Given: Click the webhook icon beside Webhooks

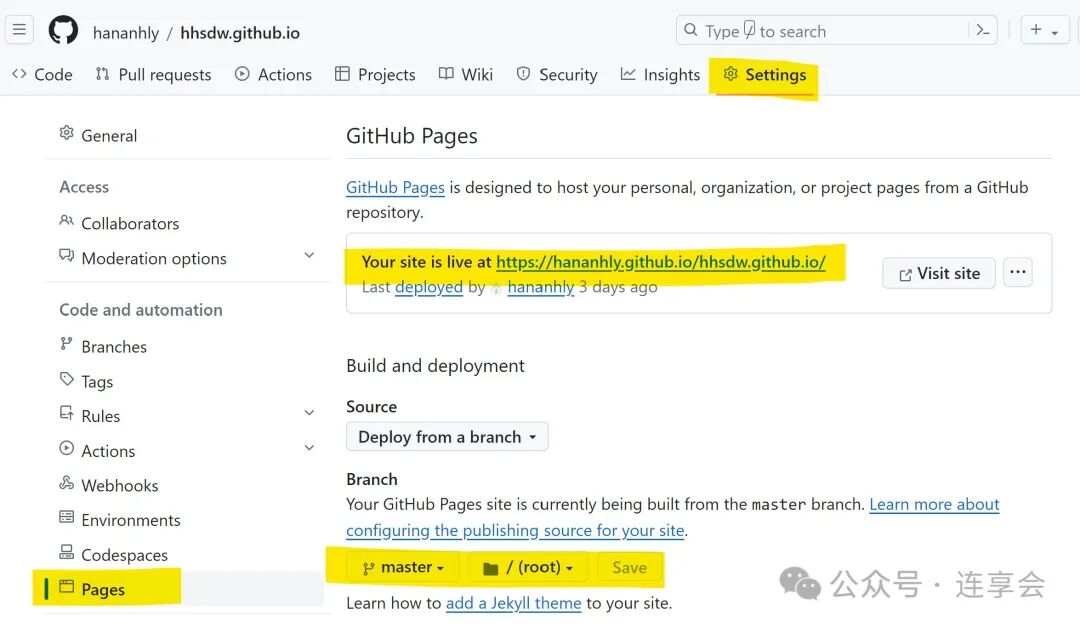Looking at the screenshot, I should [66, 483].
